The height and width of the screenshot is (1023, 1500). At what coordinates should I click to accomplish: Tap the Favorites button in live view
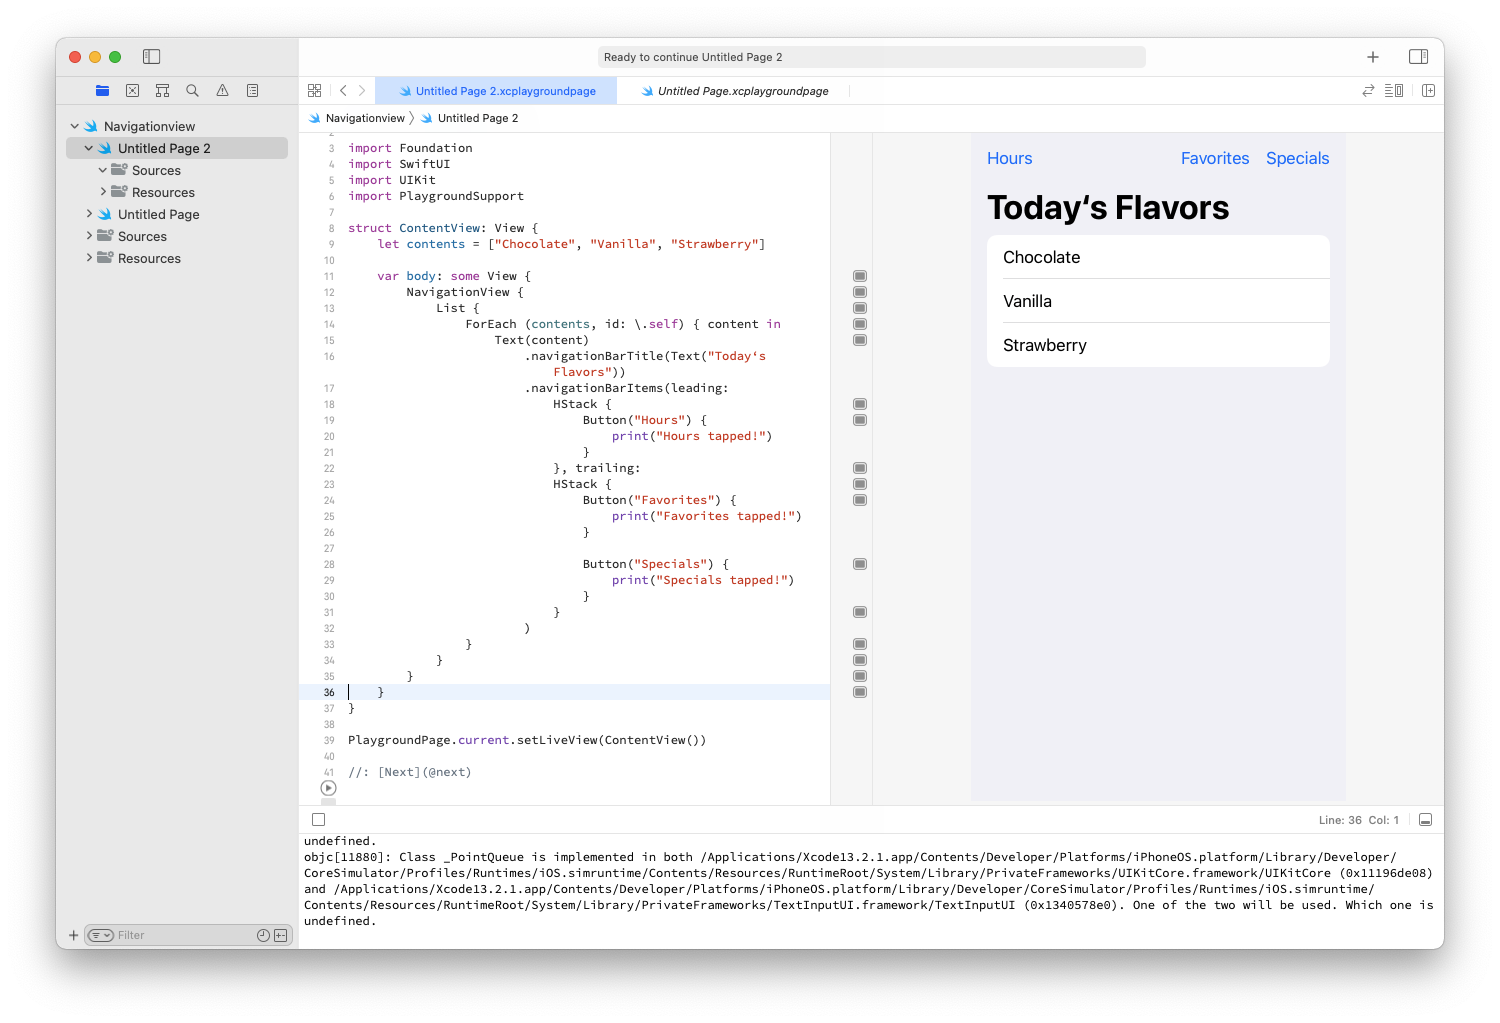[1214, 158]
